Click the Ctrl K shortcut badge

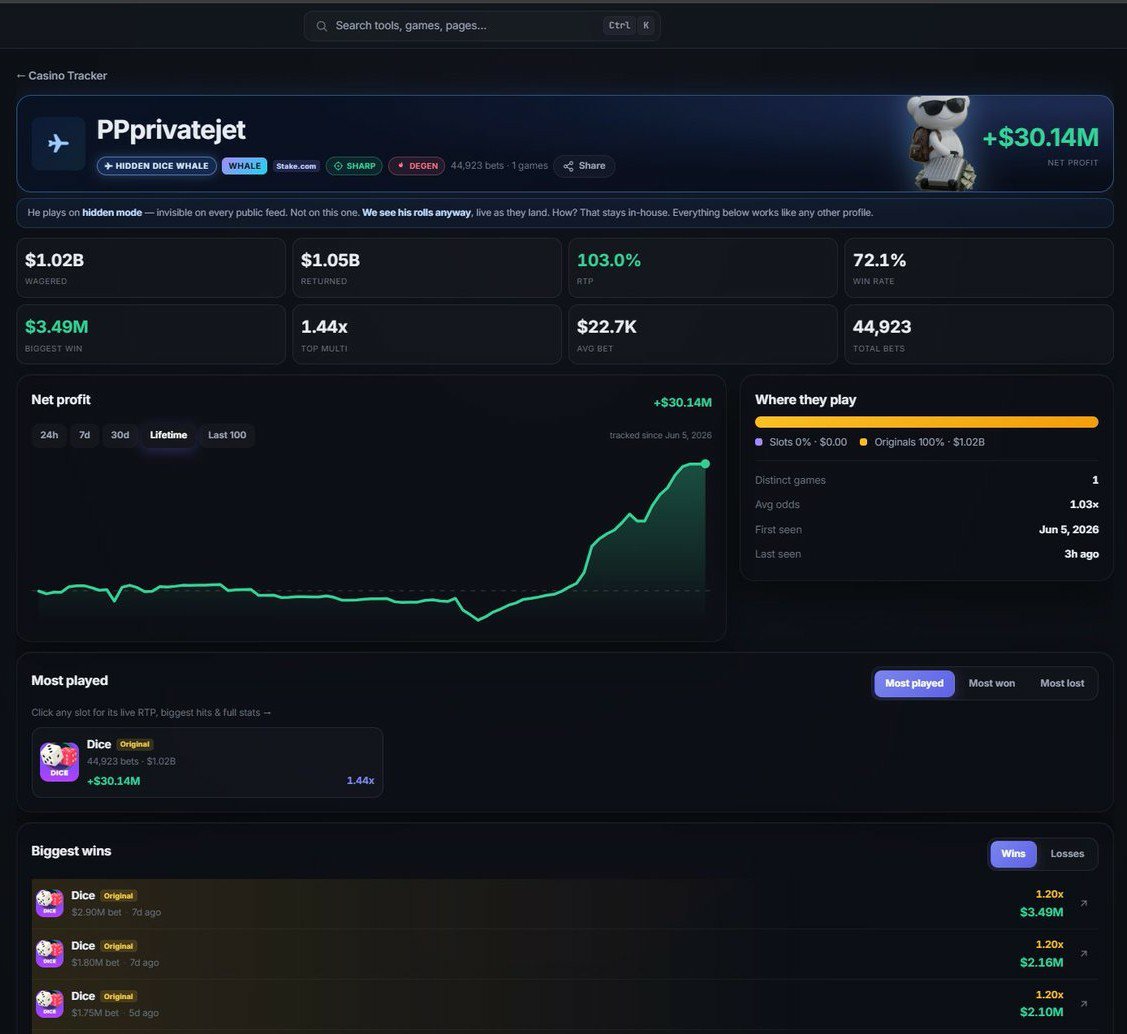[630, 25]
